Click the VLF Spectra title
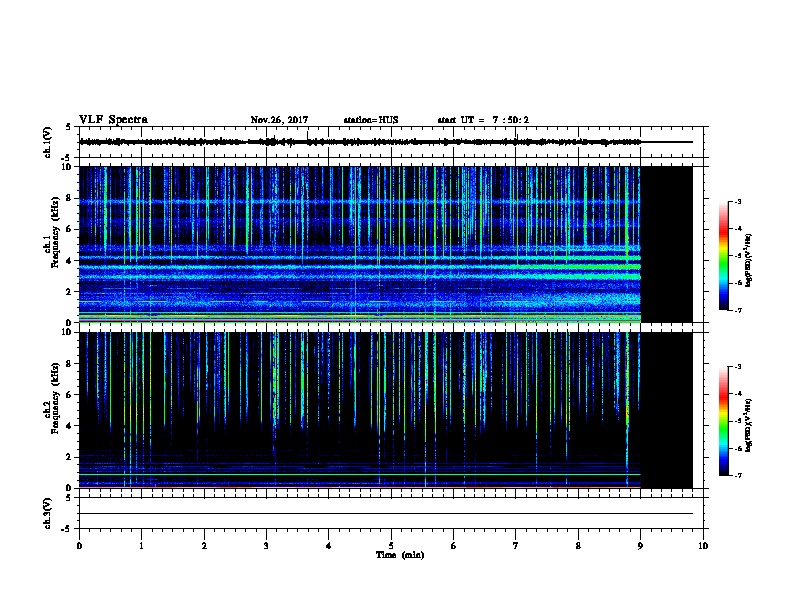The image size is (792, 612). 113,120
